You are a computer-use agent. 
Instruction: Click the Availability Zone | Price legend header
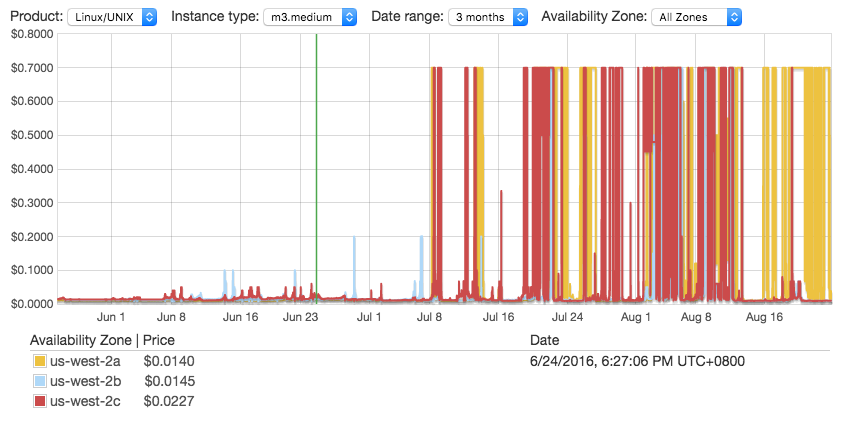pyautogui.click(x=103, y=340)
